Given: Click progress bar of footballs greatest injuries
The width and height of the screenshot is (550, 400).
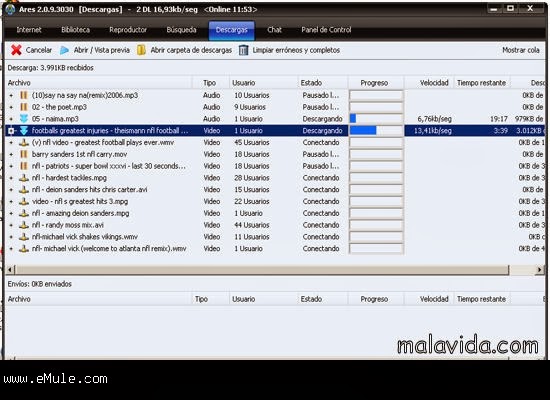Looking at the screenshot, I should pos(376,131).
